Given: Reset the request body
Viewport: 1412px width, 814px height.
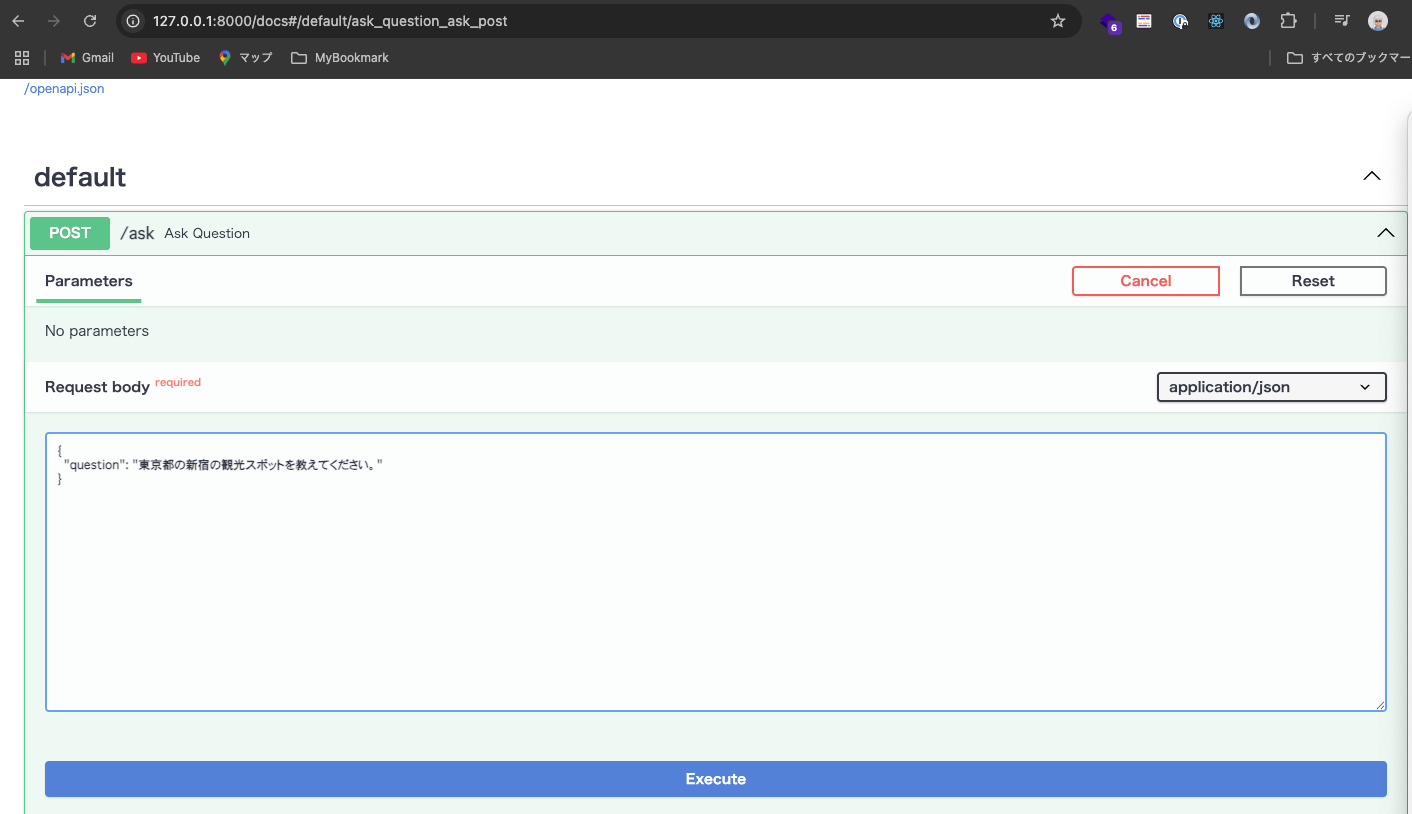Looking at the screenshot, I should coord(1313,281).
